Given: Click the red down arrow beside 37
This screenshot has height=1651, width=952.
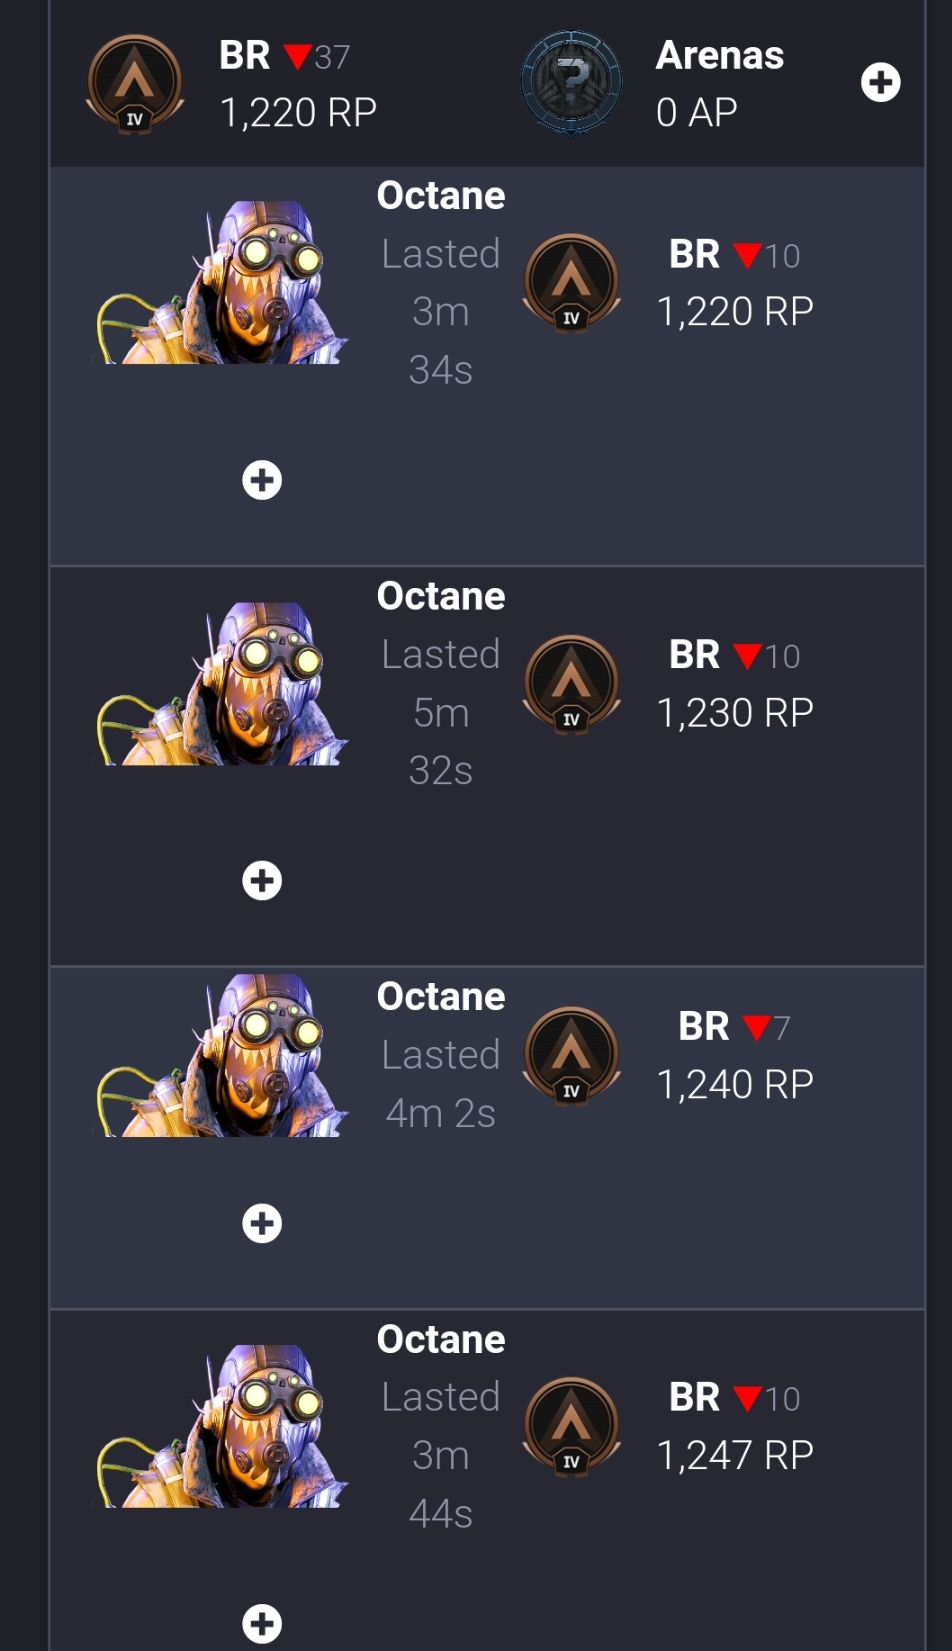Looking at the screenshot, I should click(x=297, y=57).
